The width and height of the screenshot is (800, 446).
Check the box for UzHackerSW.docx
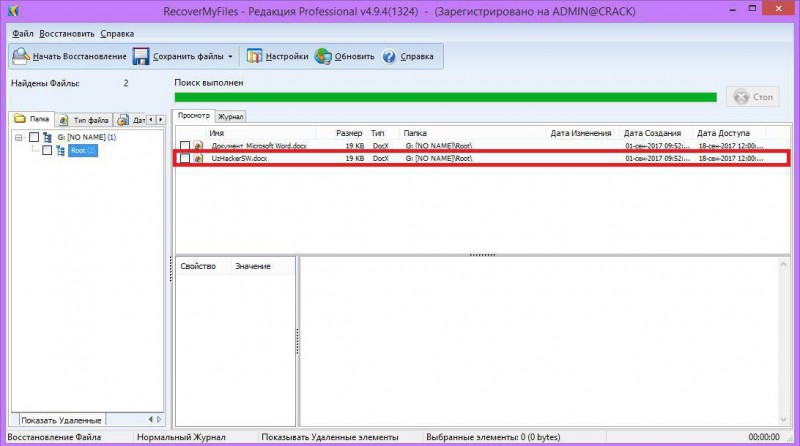pyautogui.click(x=185, y=159)
